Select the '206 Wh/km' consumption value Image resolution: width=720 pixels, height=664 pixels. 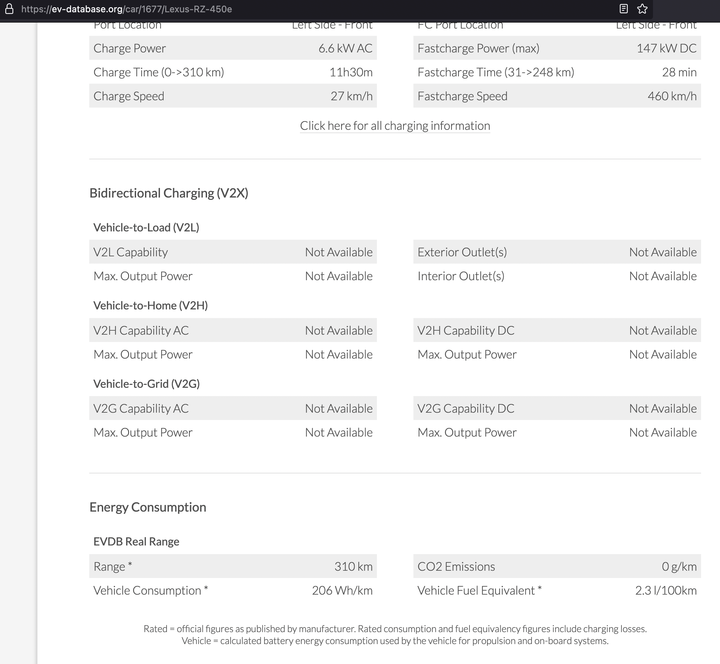point(342,591)
